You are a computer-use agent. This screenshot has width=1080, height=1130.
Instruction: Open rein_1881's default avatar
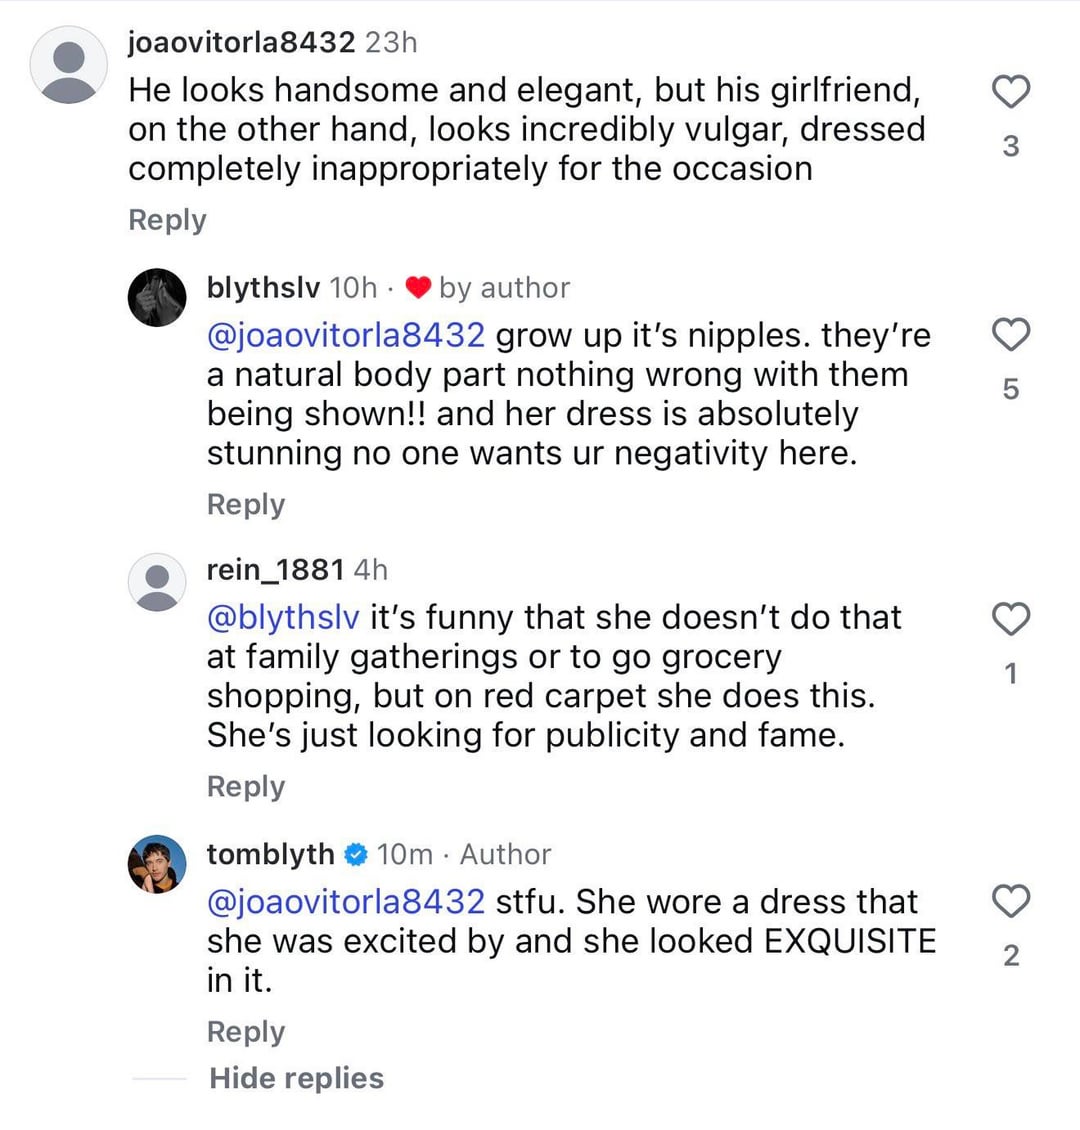[x=157, y=581]
